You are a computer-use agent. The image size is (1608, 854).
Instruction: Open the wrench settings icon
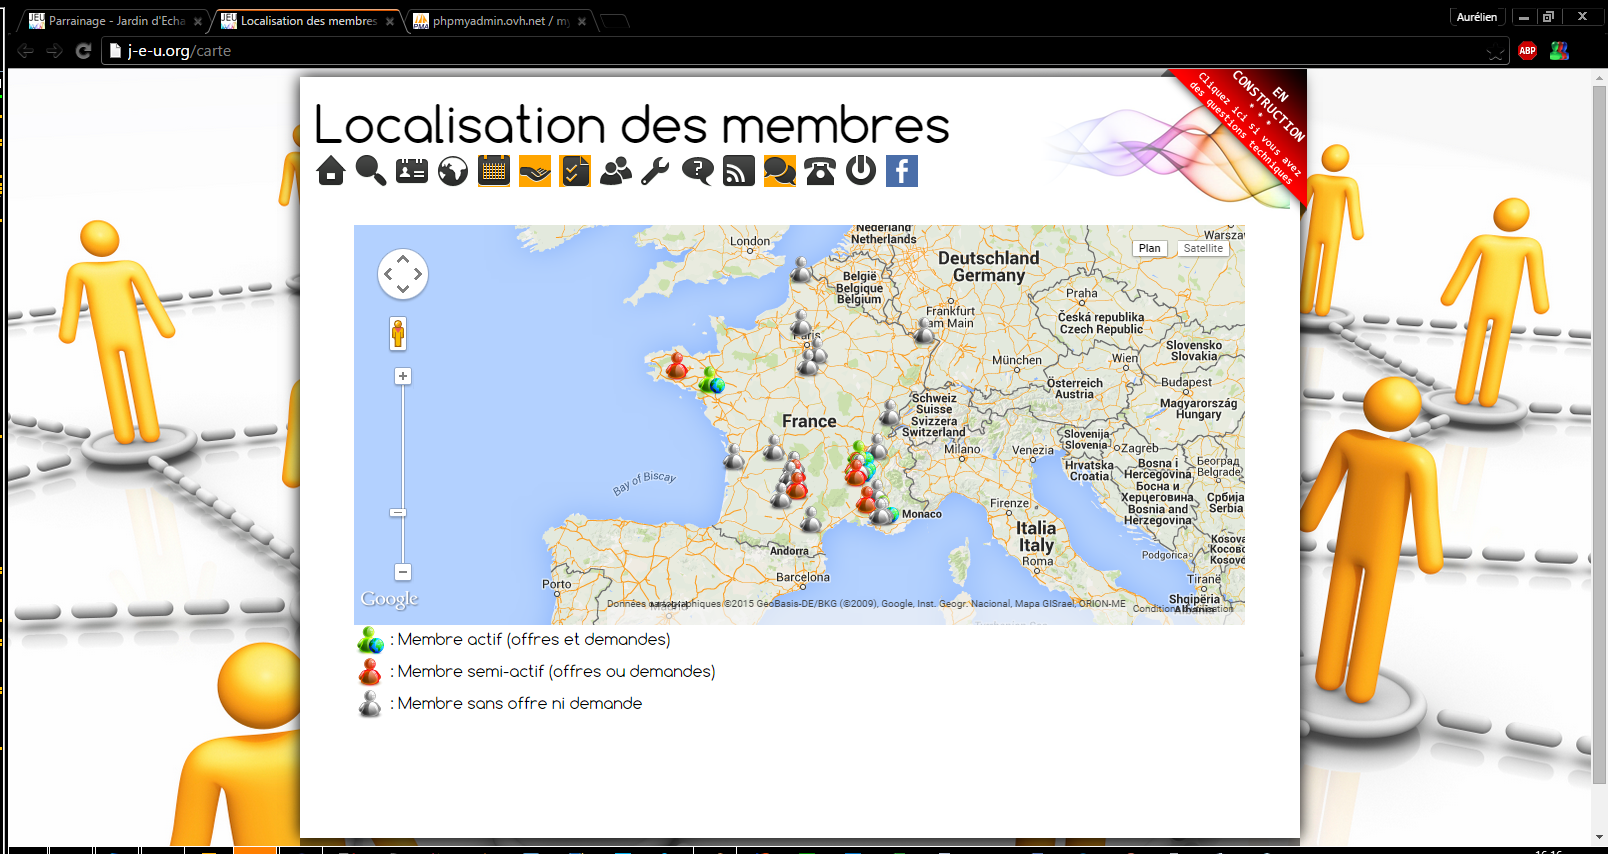pyautogui.click(x=656, y=171)
